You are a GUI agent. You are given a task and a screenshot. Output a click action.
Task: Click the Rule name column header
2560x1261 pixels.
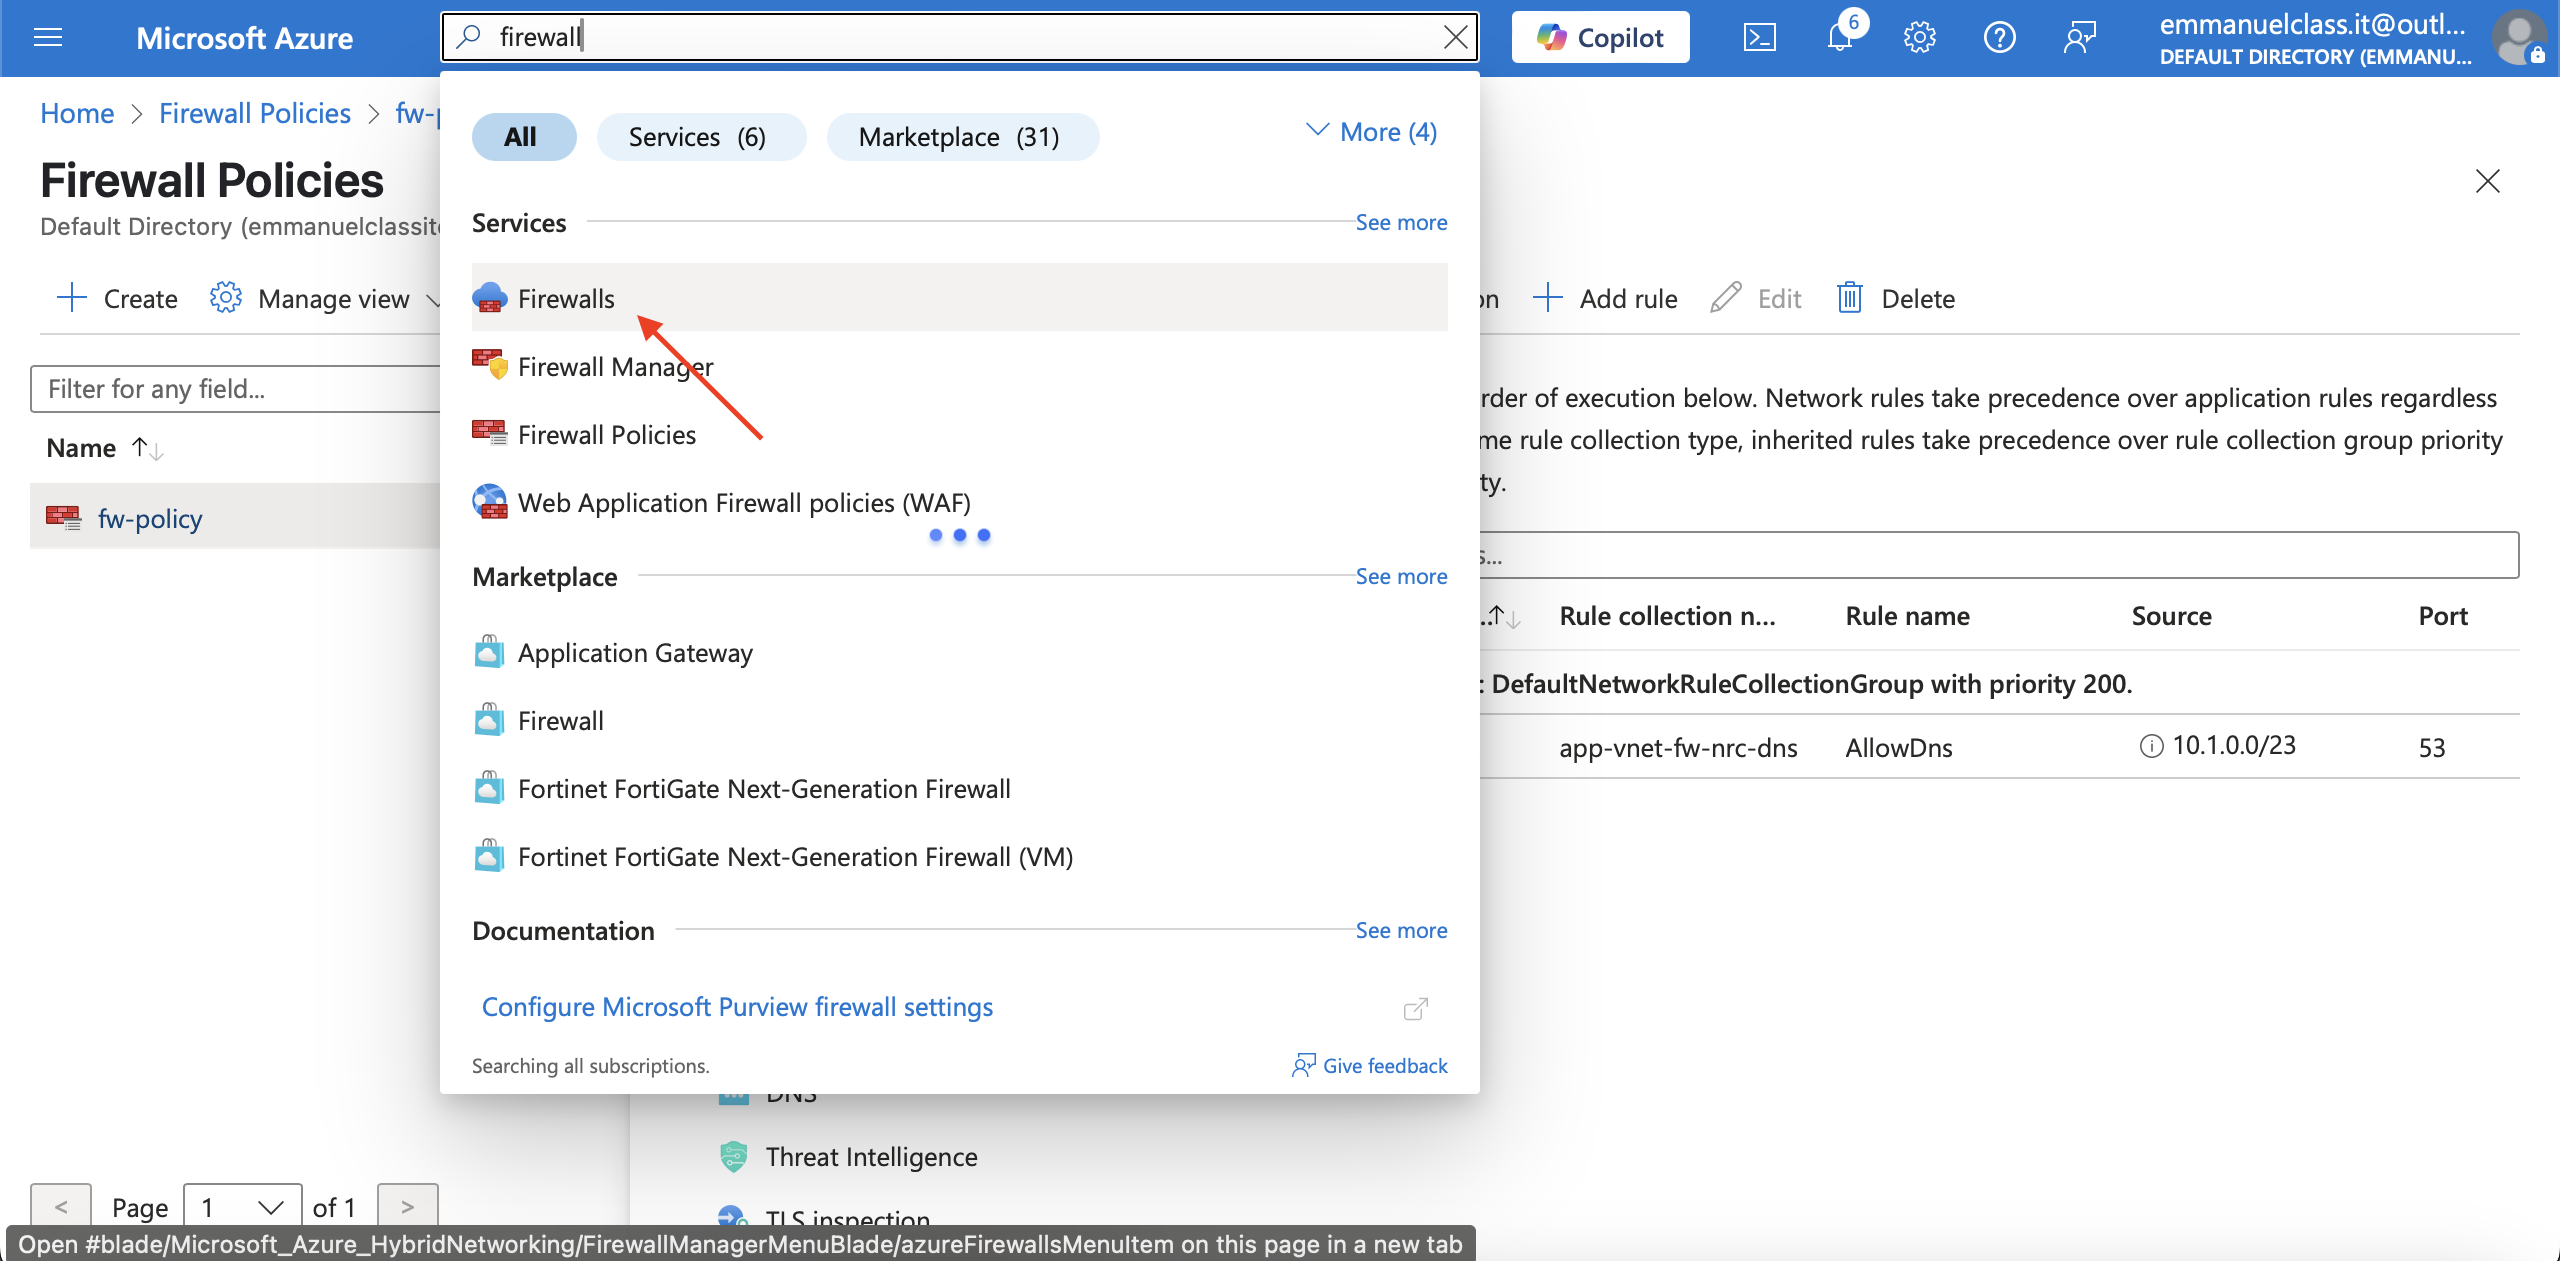(1907, 616)
